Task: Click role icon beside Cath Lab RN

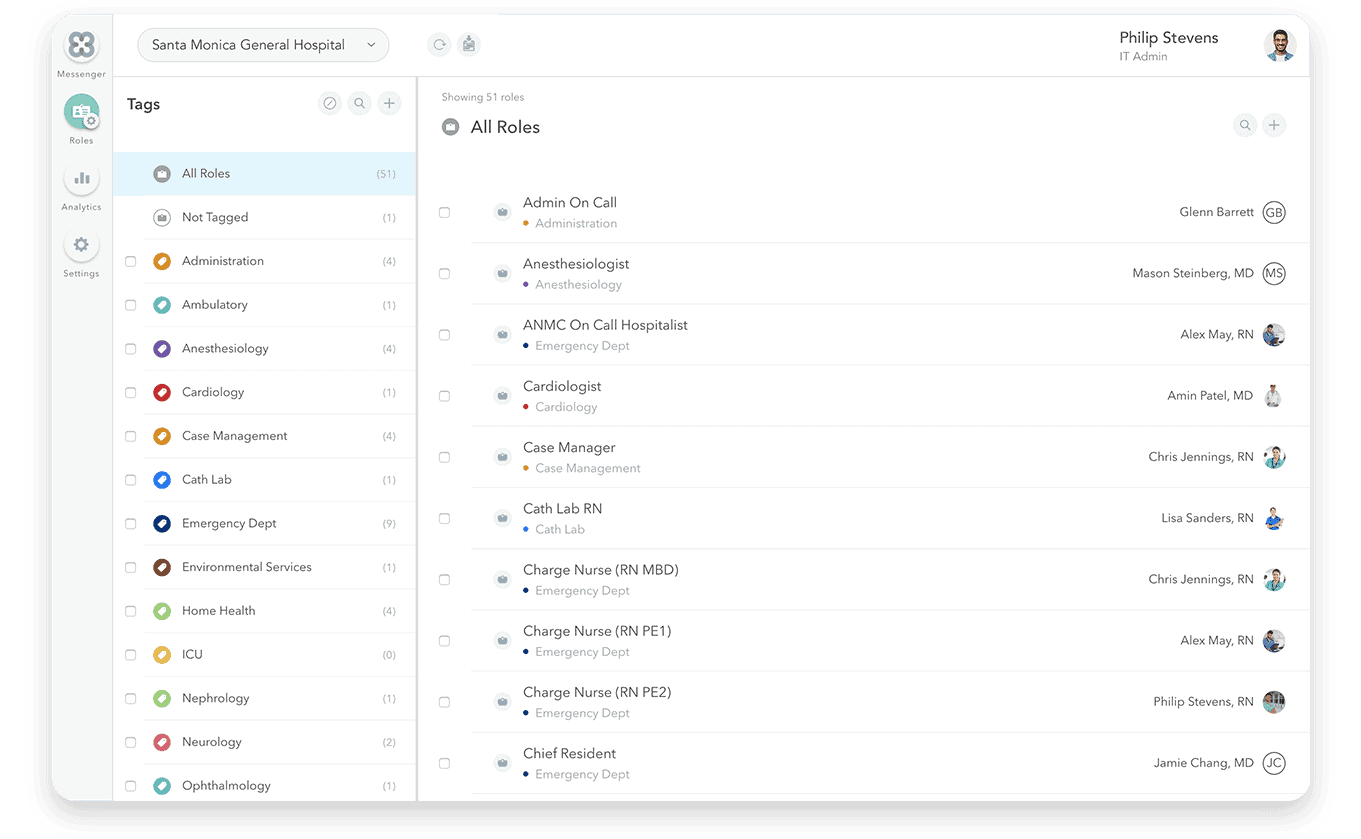Action: (503, 518)
